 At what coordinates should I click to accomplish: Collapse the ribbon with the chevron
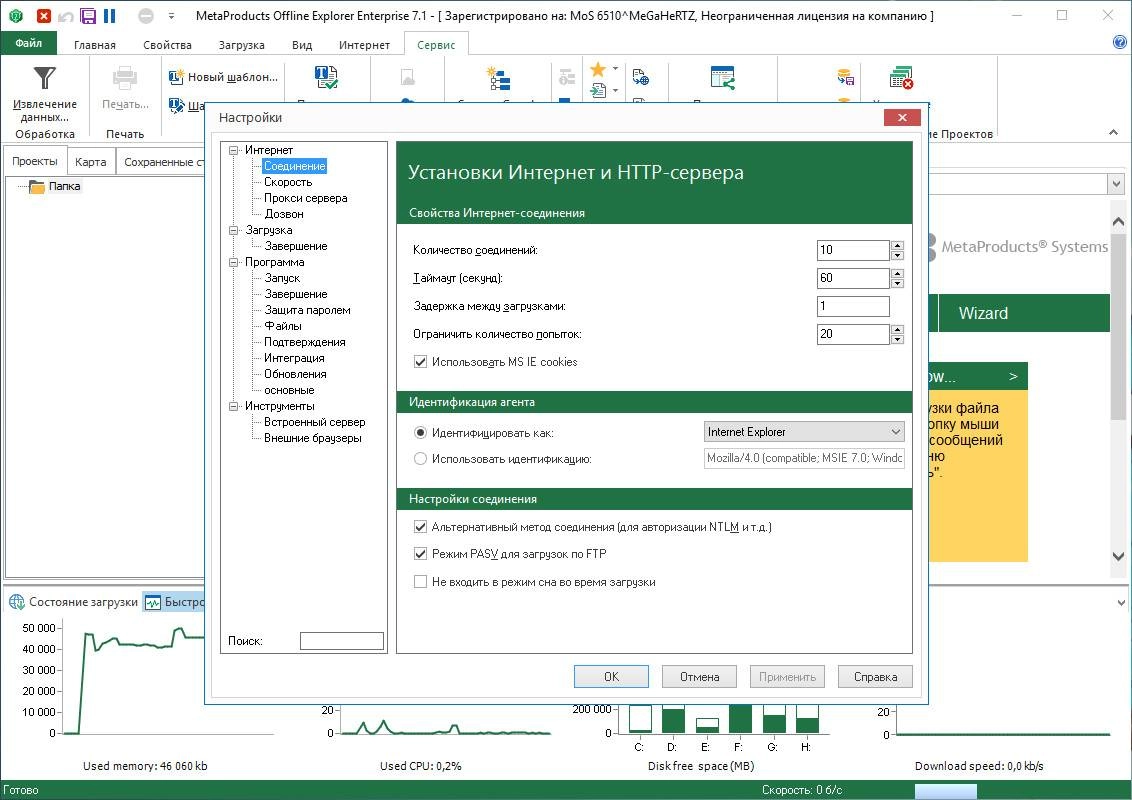(x=1113, y=132)
